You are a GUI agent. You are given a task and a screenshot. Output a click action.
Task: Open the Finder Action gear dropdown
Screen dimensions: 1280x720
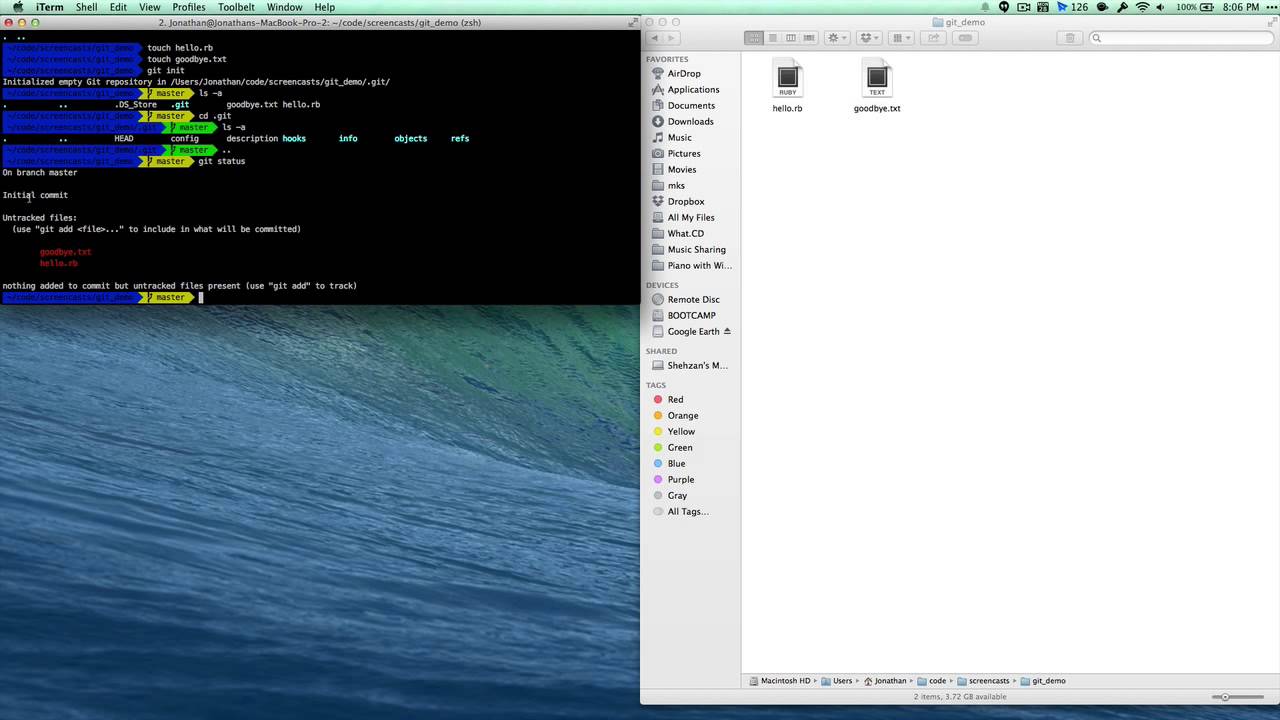click(x=836, y=38)
